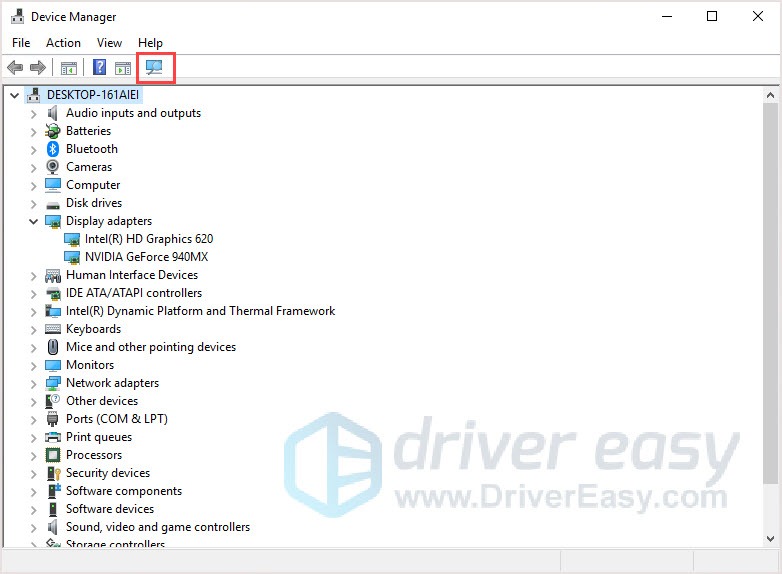Click the Network adapters icon

[52, 383]
